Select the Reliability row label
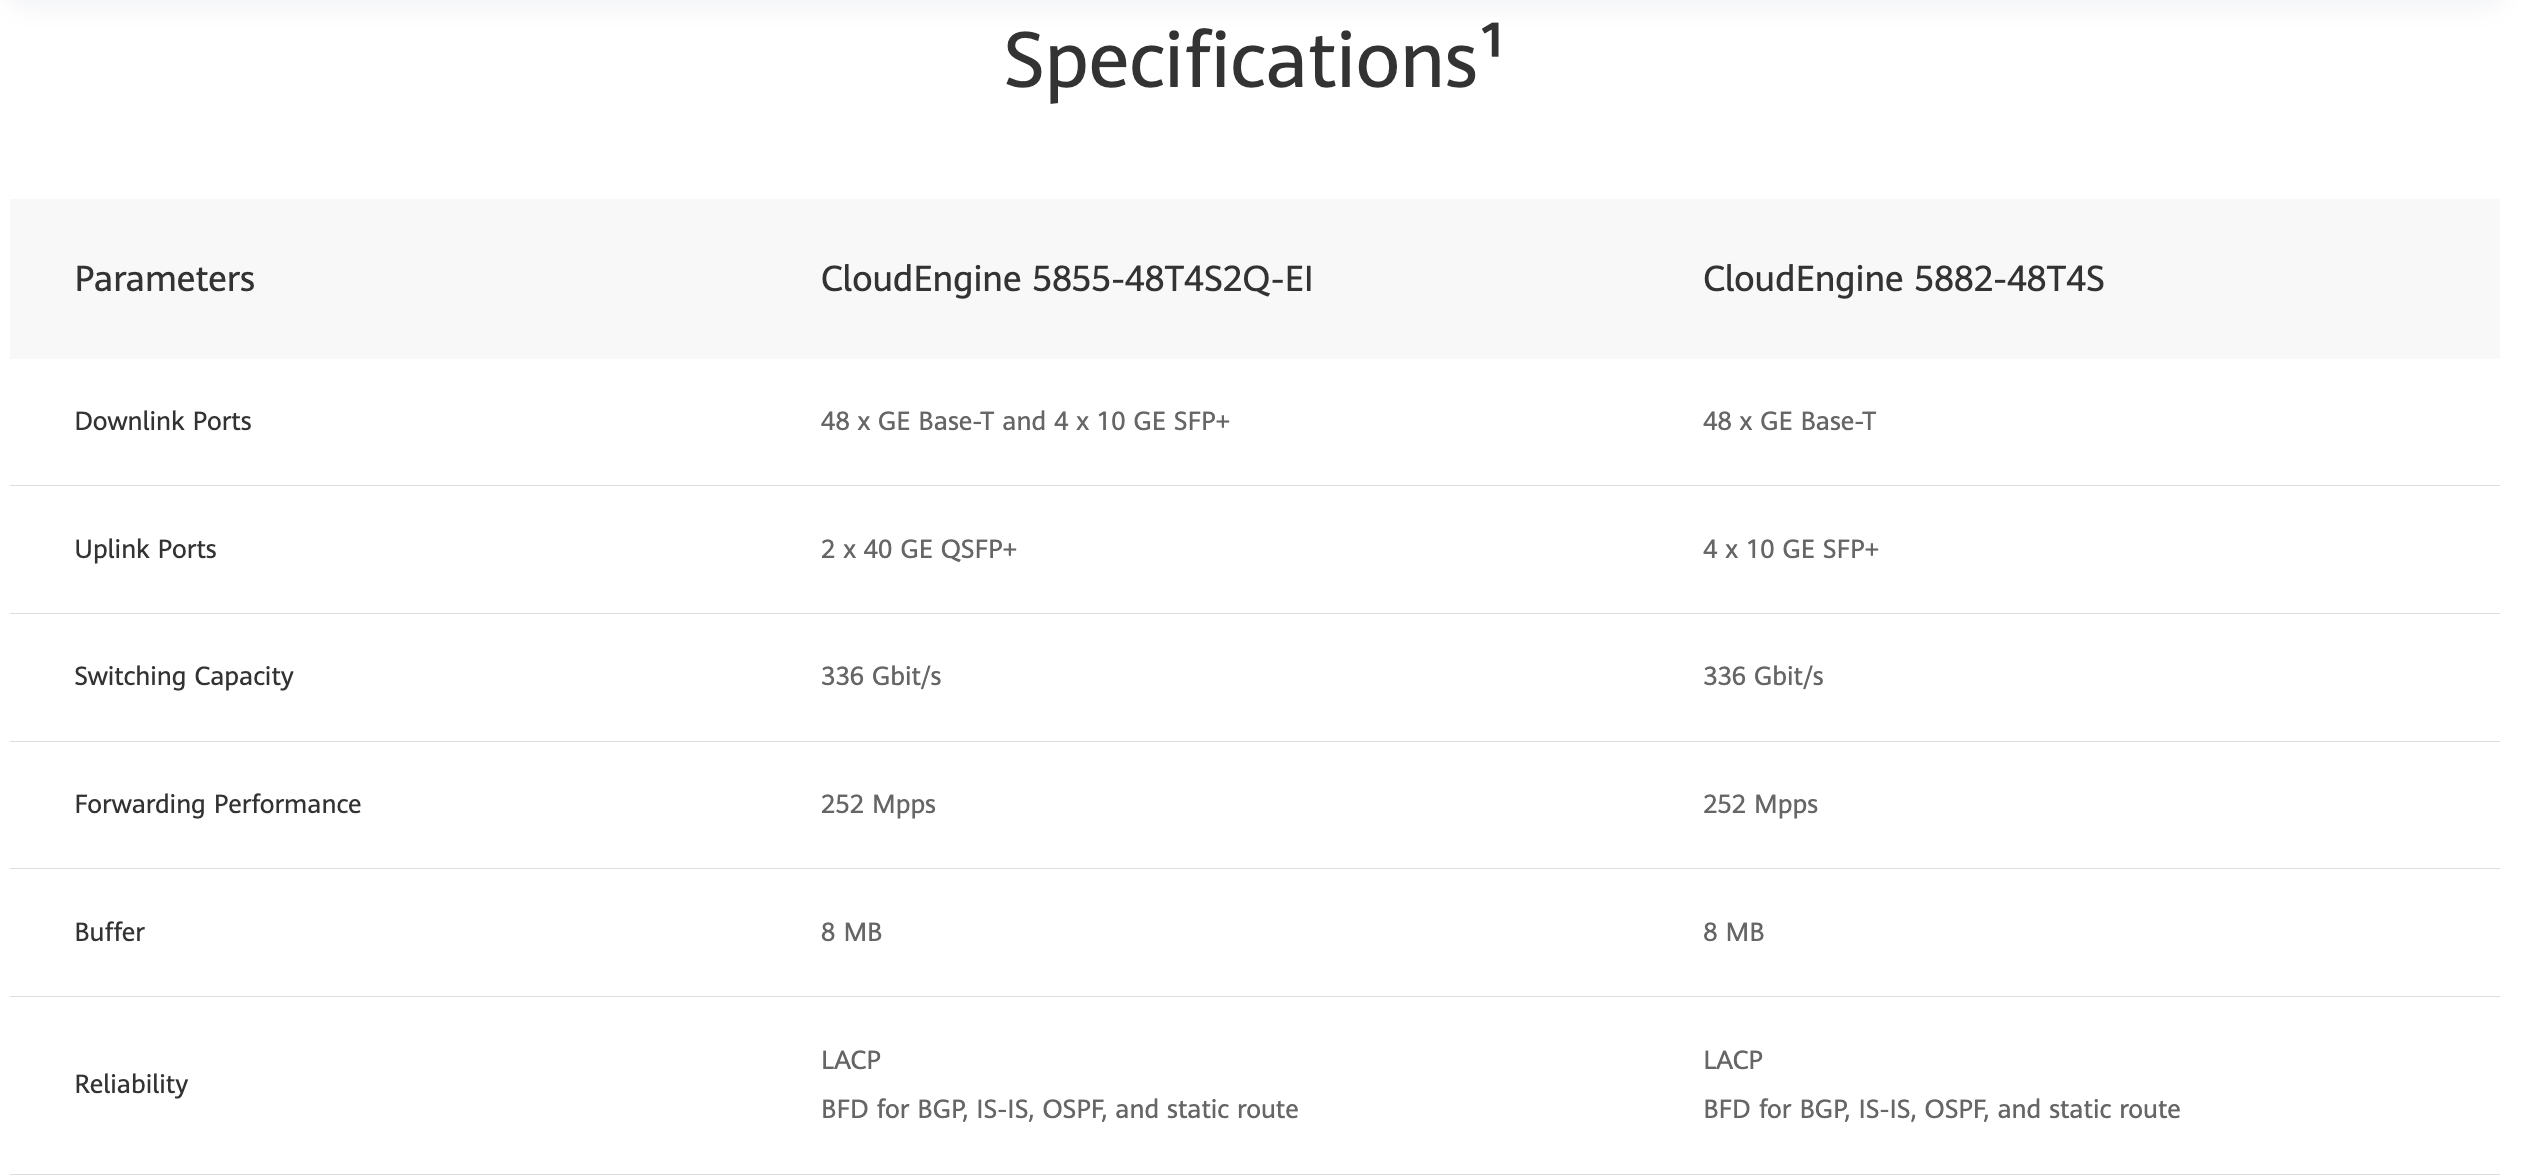 coord(131,1084)
